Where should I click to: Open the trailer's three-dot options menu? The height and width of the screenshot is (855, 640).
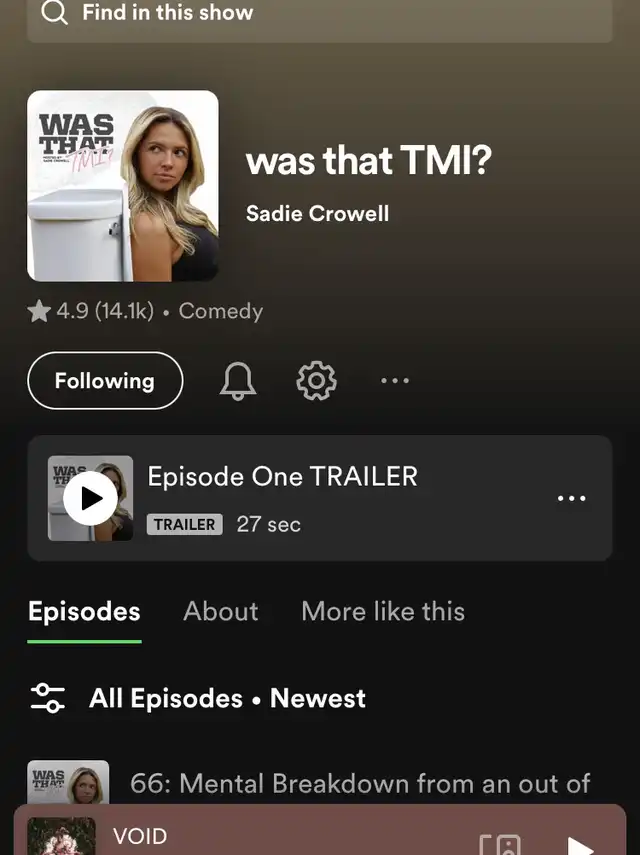pos(571,498)
